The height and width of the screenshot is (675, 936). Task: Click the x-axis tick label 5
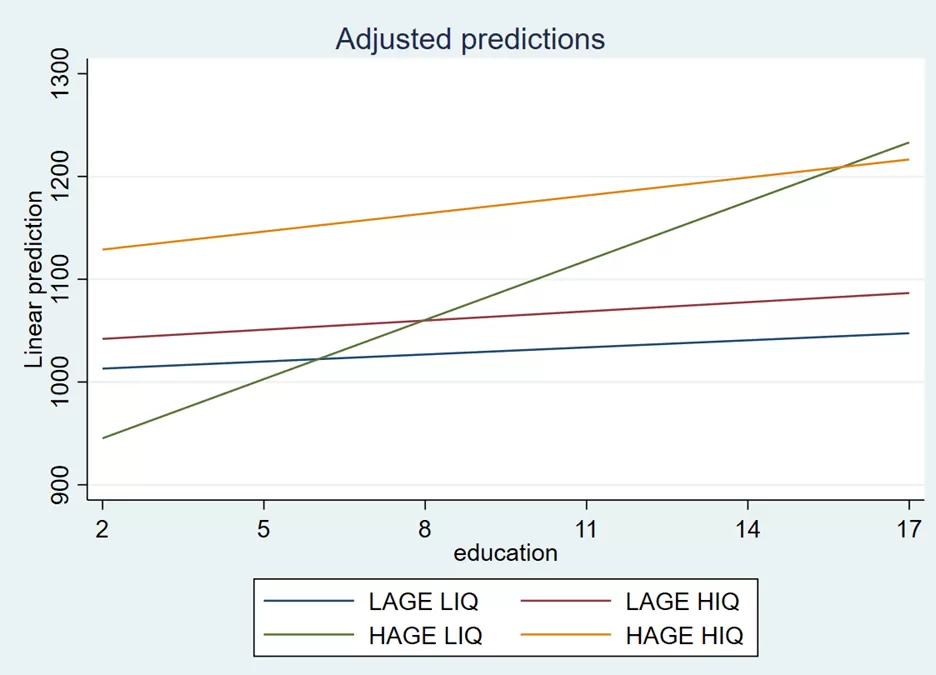pos(263,529)
